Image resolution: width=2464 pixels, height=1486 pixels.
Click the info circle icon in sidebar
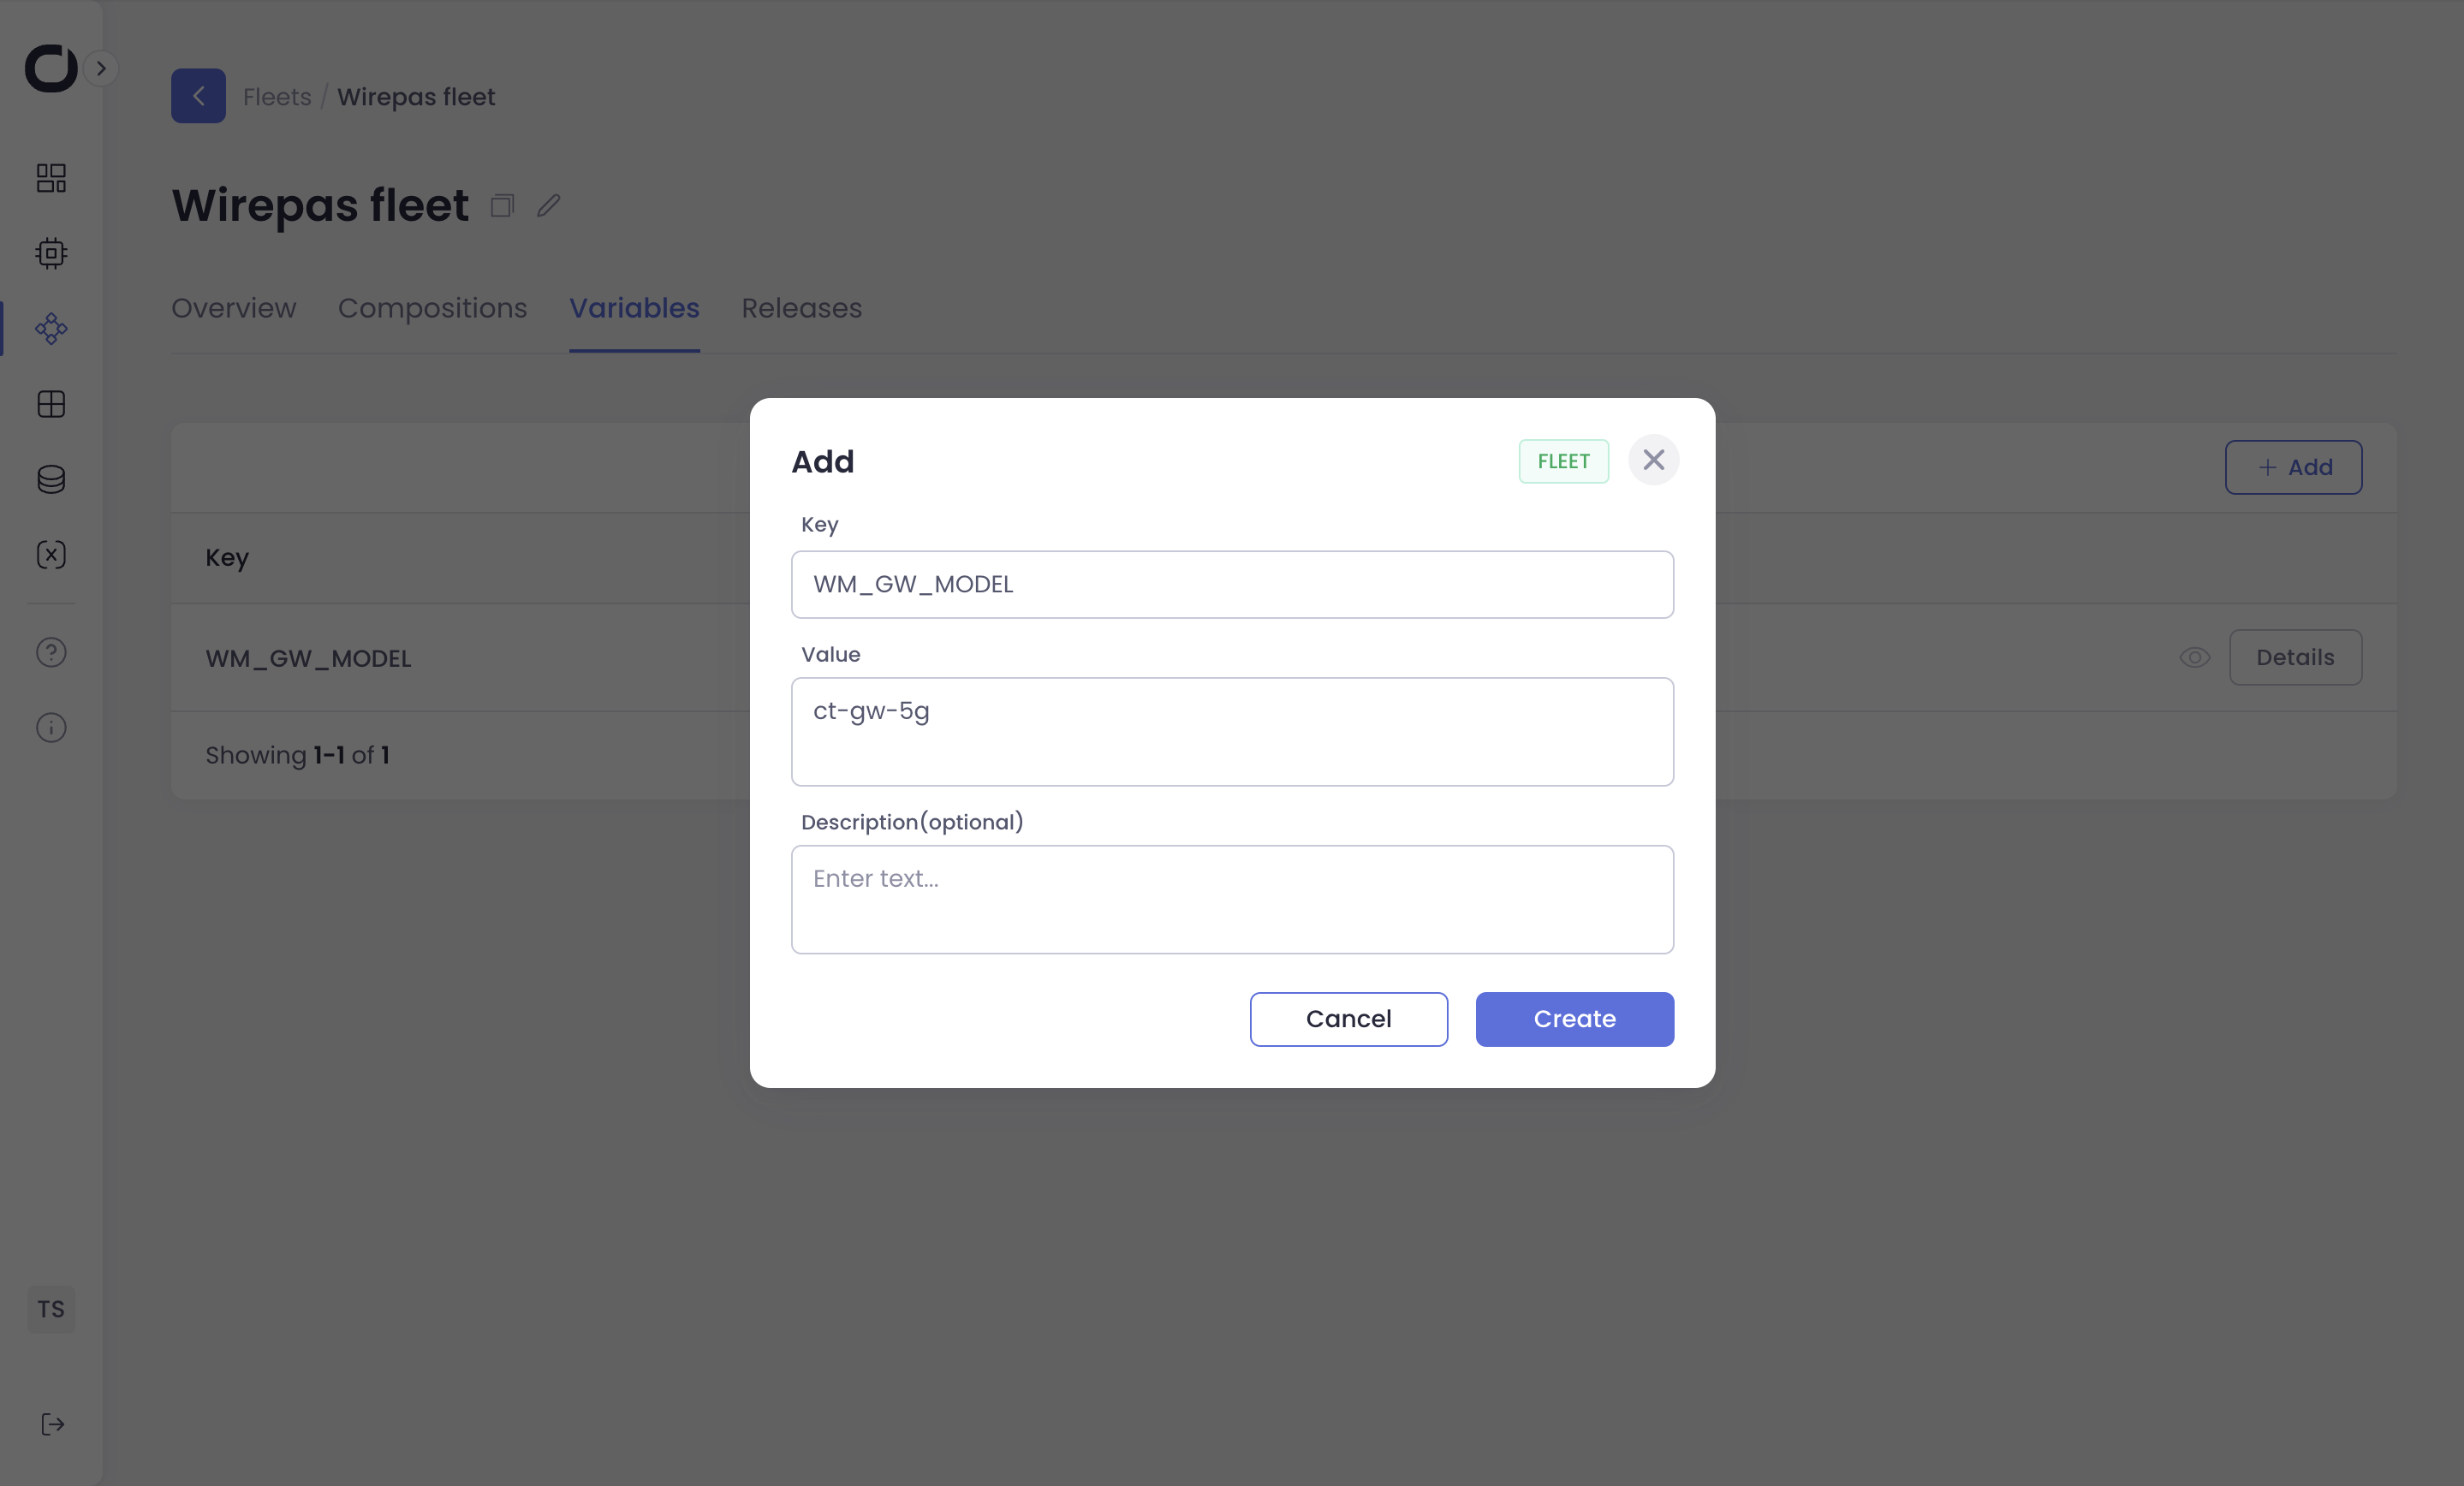(51, 727)
